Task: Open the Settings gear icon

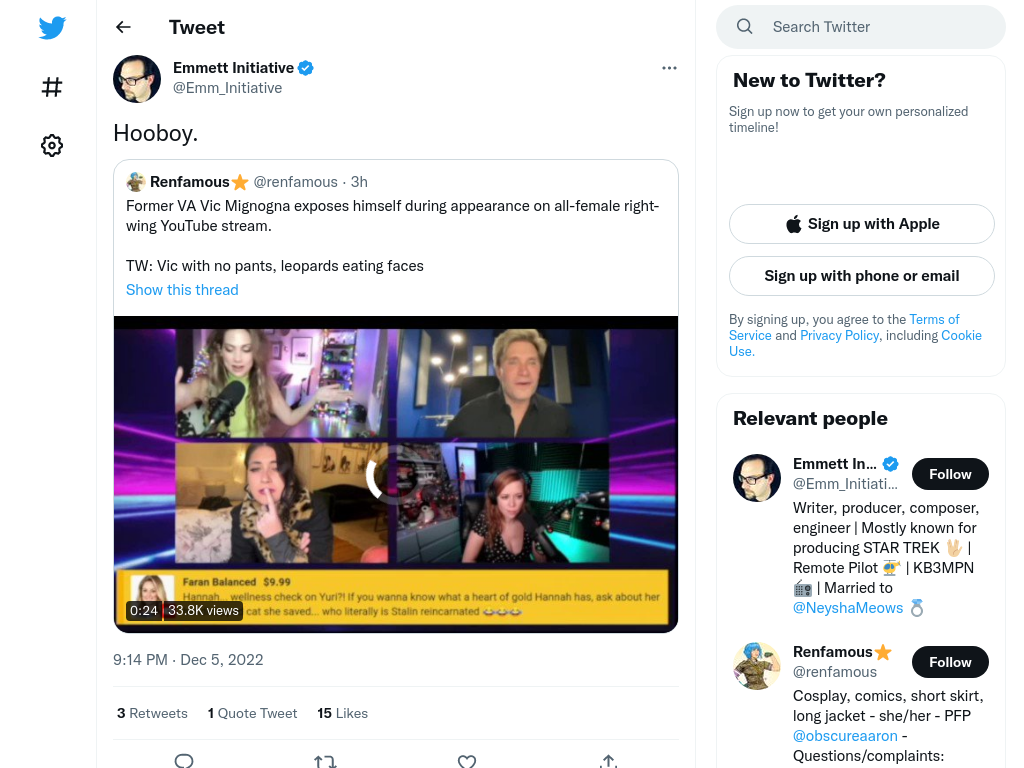Action: [52, 145]
